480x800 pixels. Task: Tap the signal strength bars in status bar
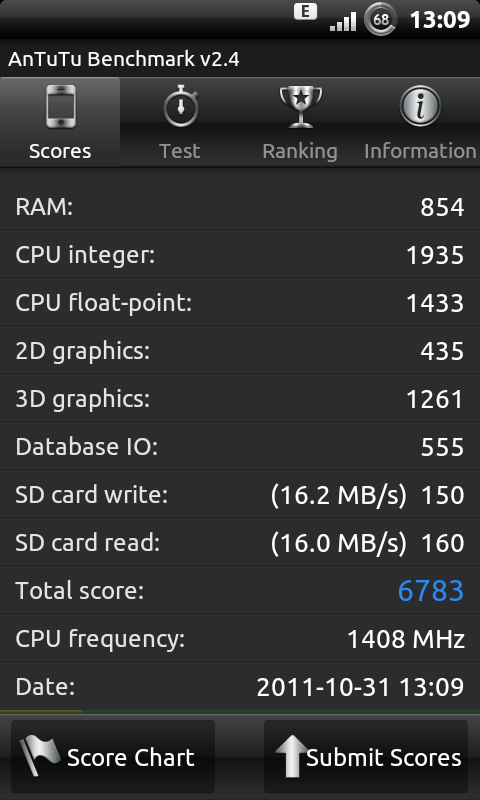343,22
